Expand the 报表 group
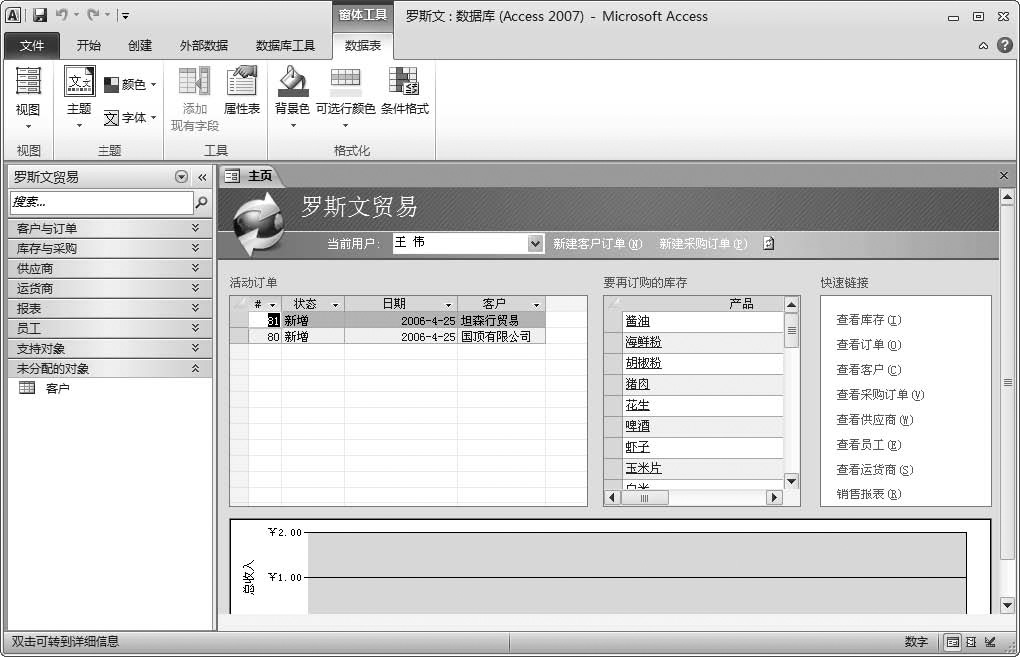Viewport: 1020px width, 657px height. coord(110,308)
